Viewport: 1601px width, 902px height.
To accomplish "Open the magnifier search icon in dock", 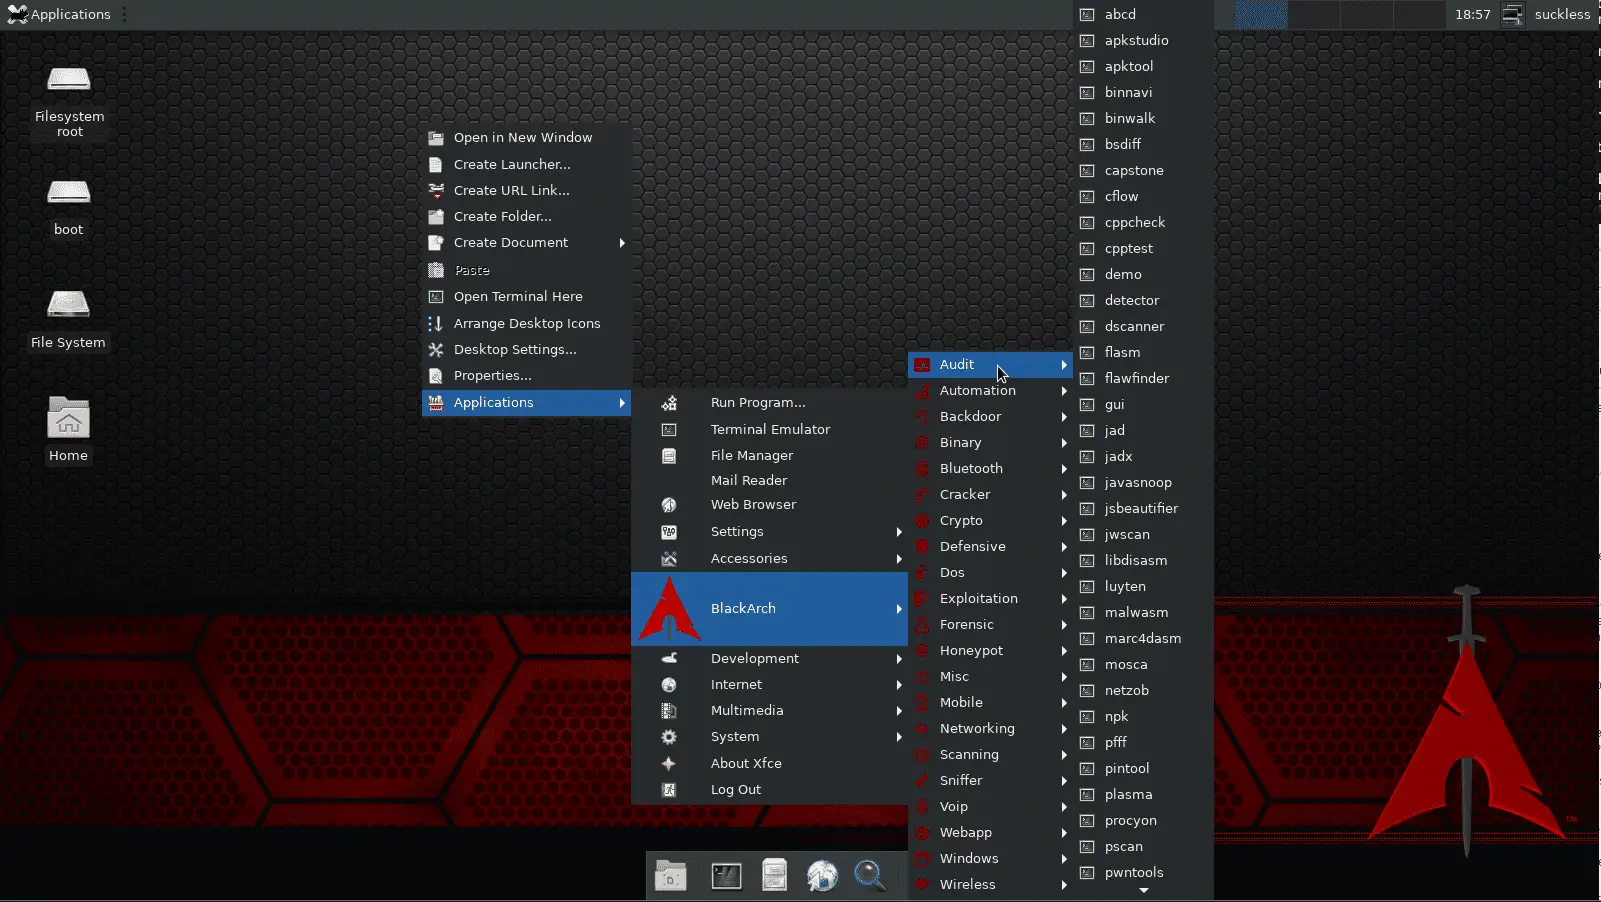I will click(869, 876).
